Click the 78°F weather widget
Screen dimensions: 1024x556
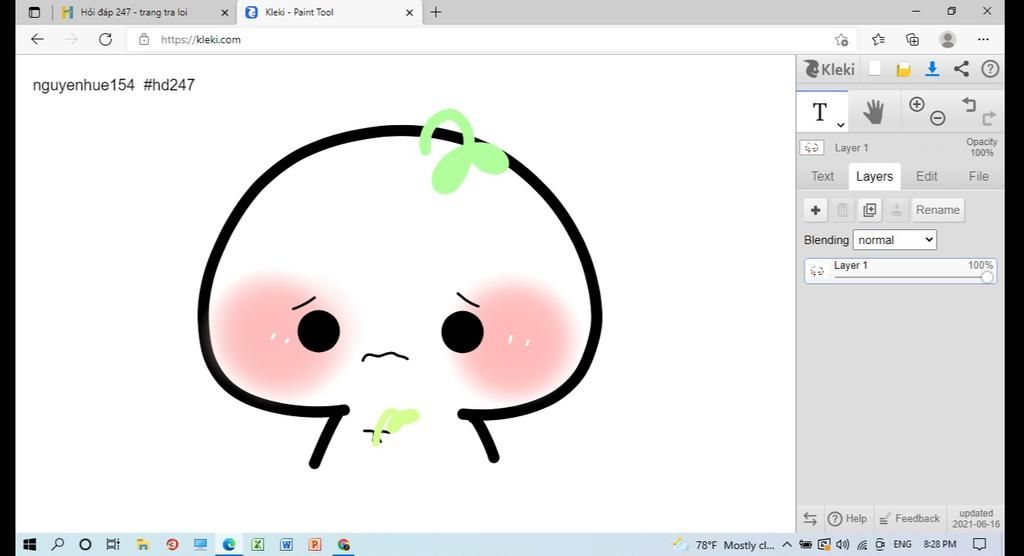[x=724, y=544]
